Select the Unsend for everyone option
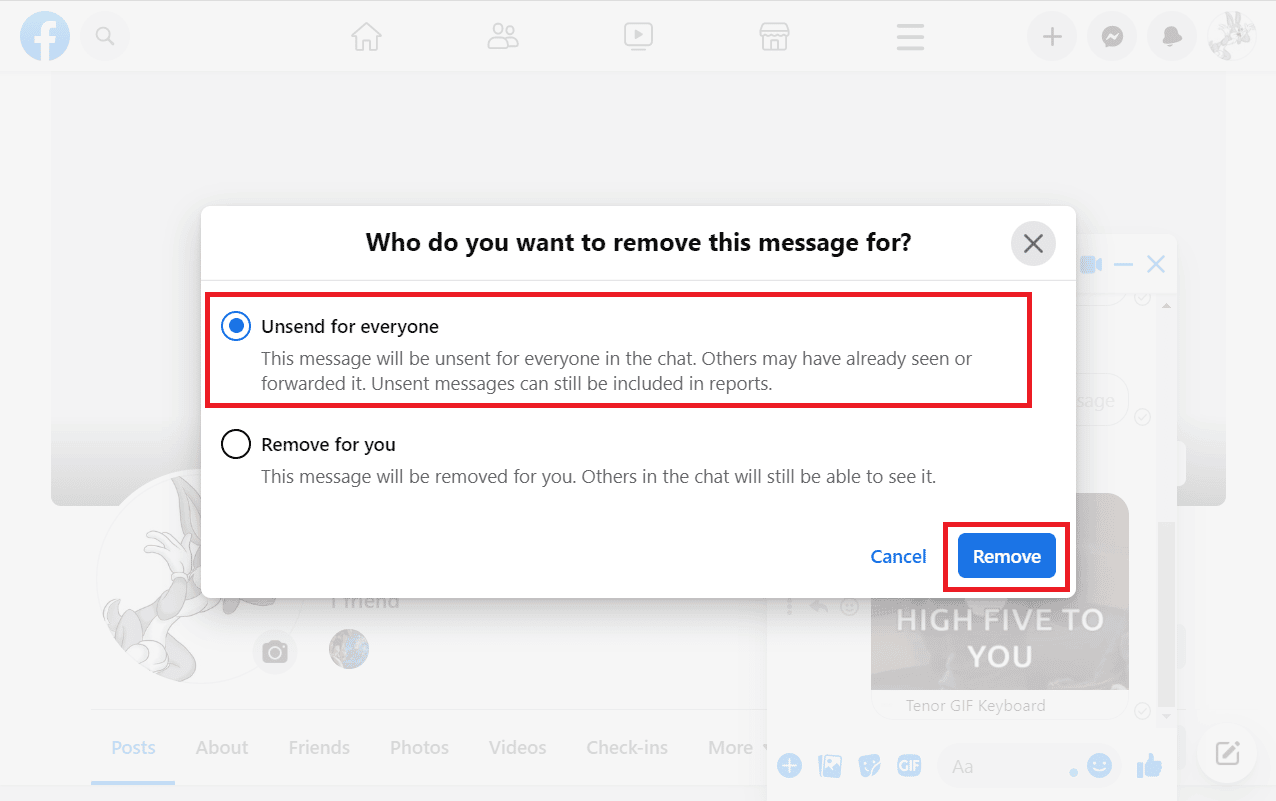Screen dimensions: 1276x801 pos(236,325)
